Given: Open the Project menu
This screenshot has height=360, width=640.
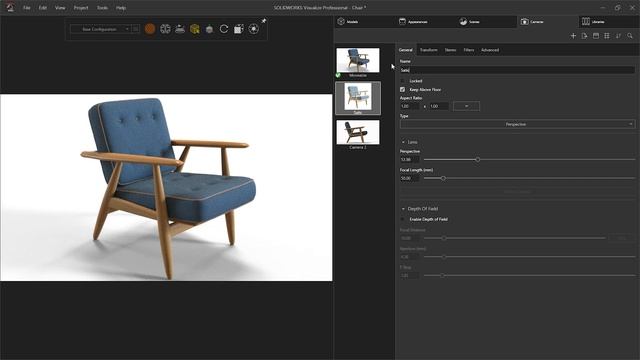Looking at the screenshot, I should point(81,8).
